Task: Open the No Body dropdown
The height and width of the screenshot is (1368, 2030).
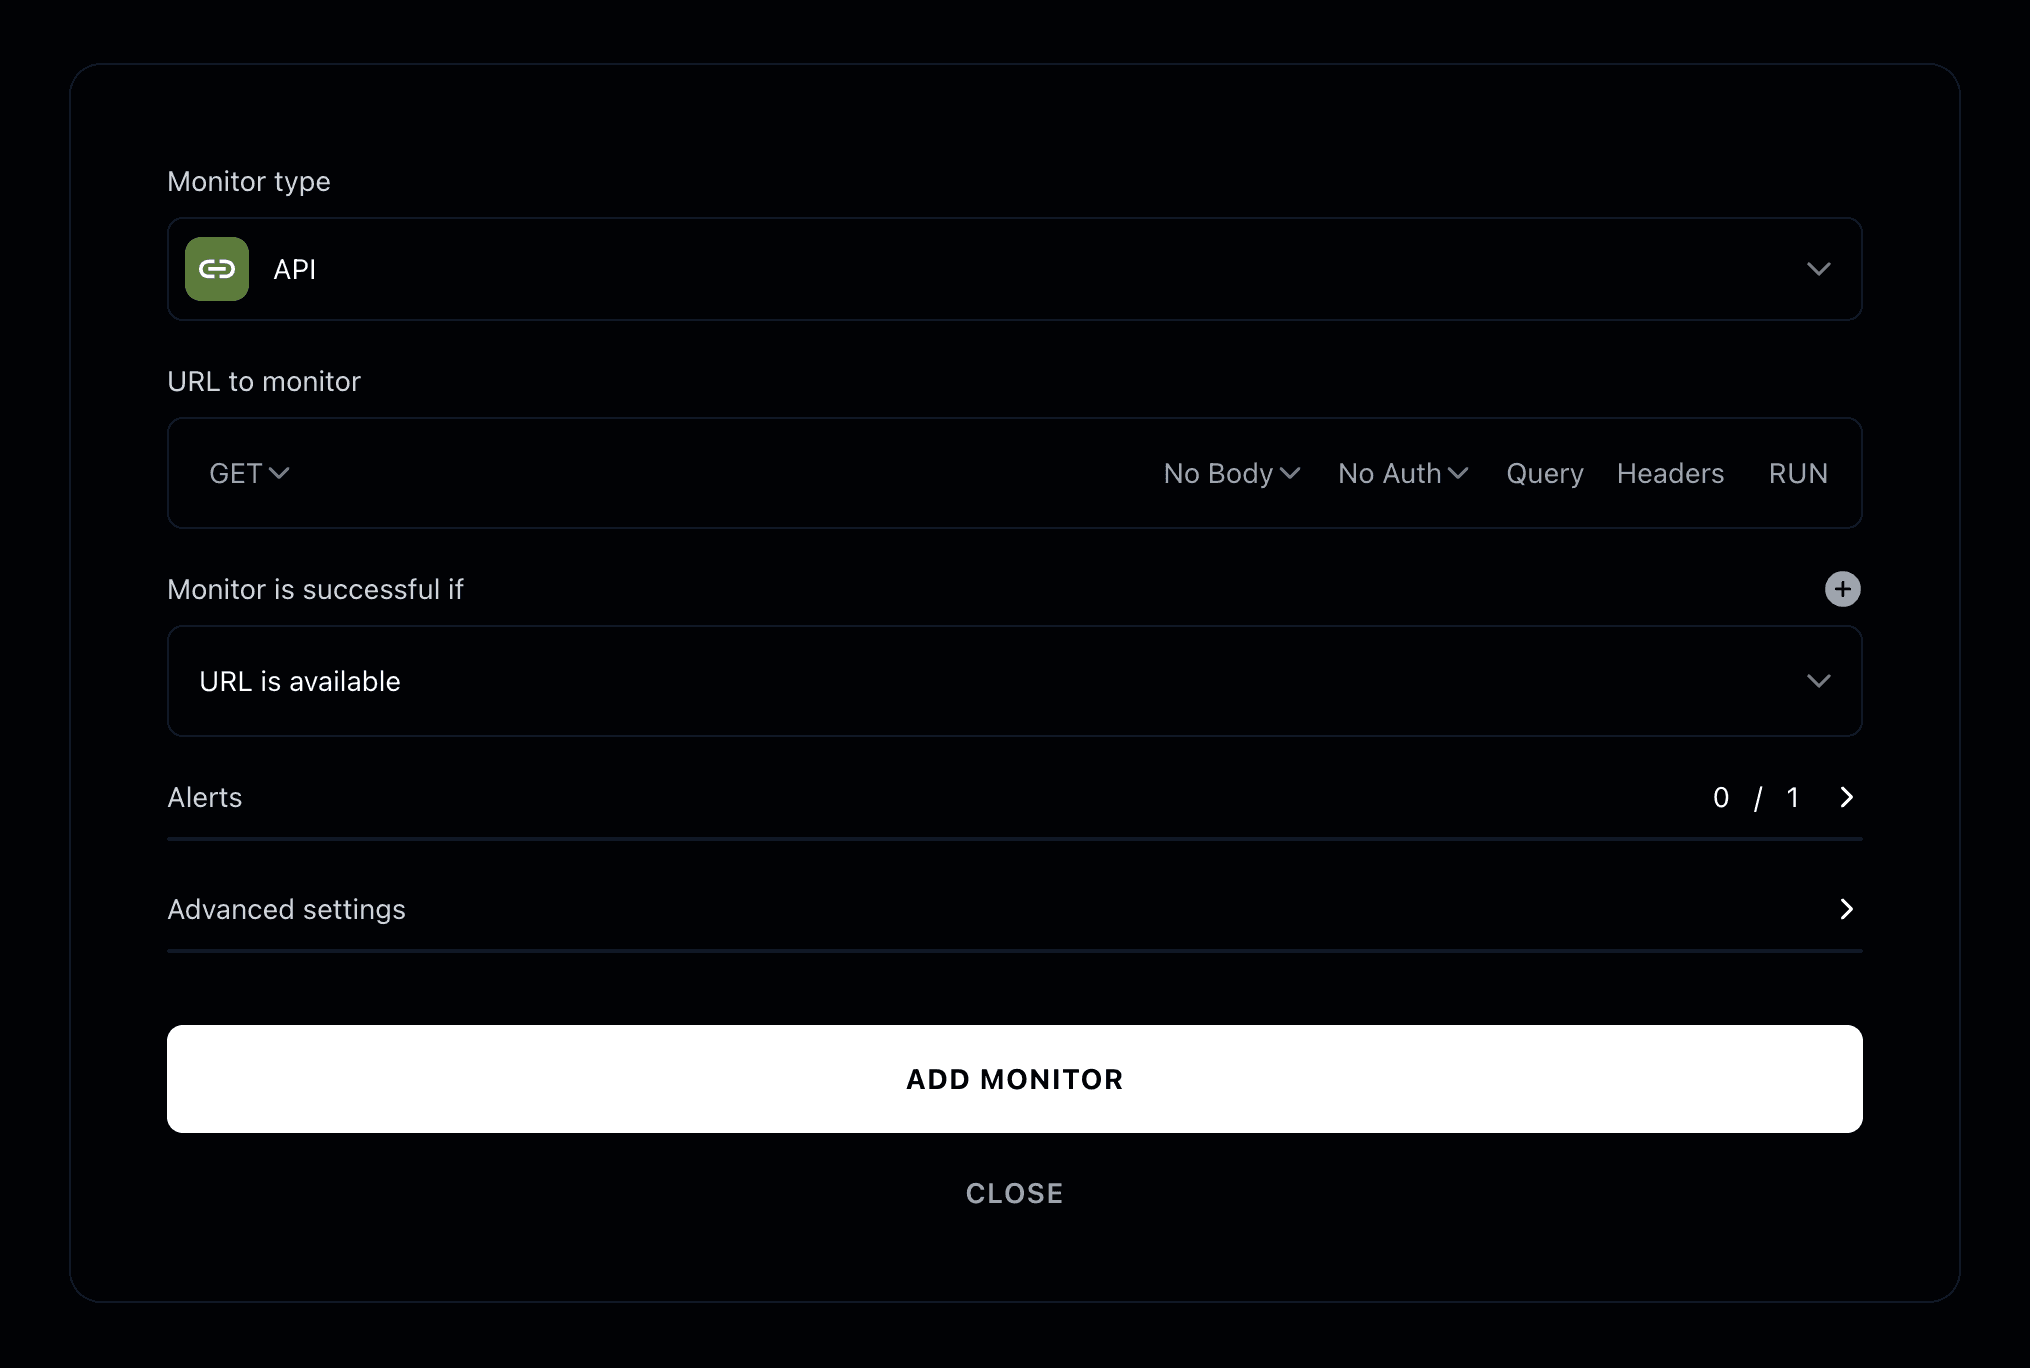Action: coord(1231,473)
